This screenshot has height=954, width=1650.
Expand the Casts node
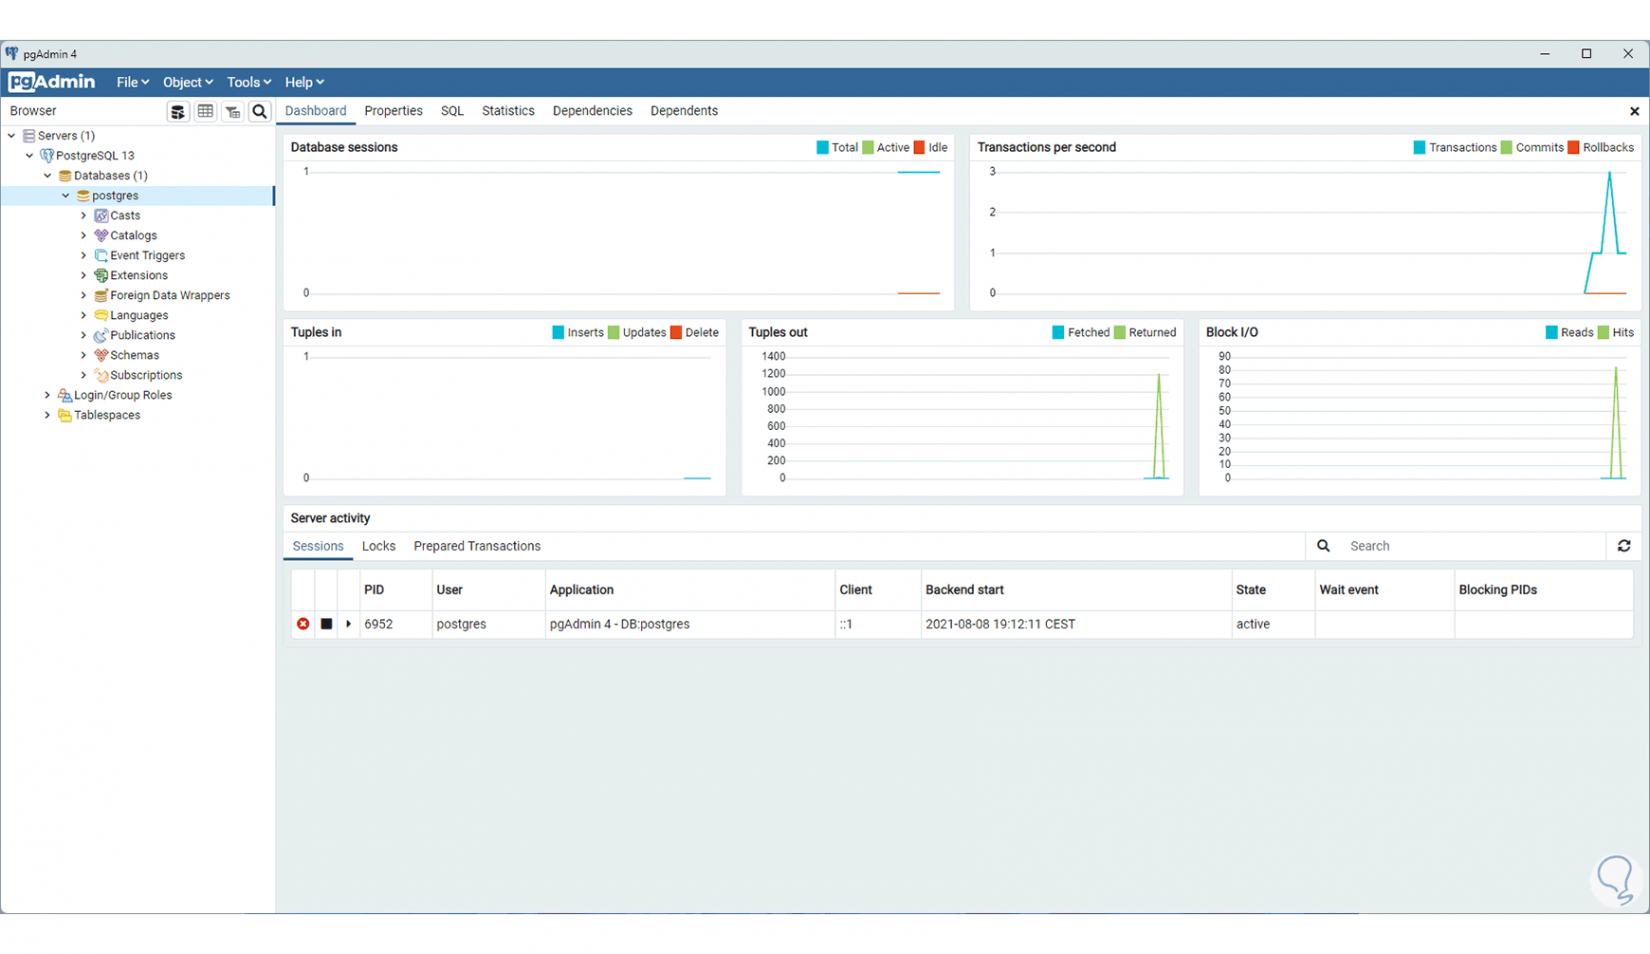(84, 215)
